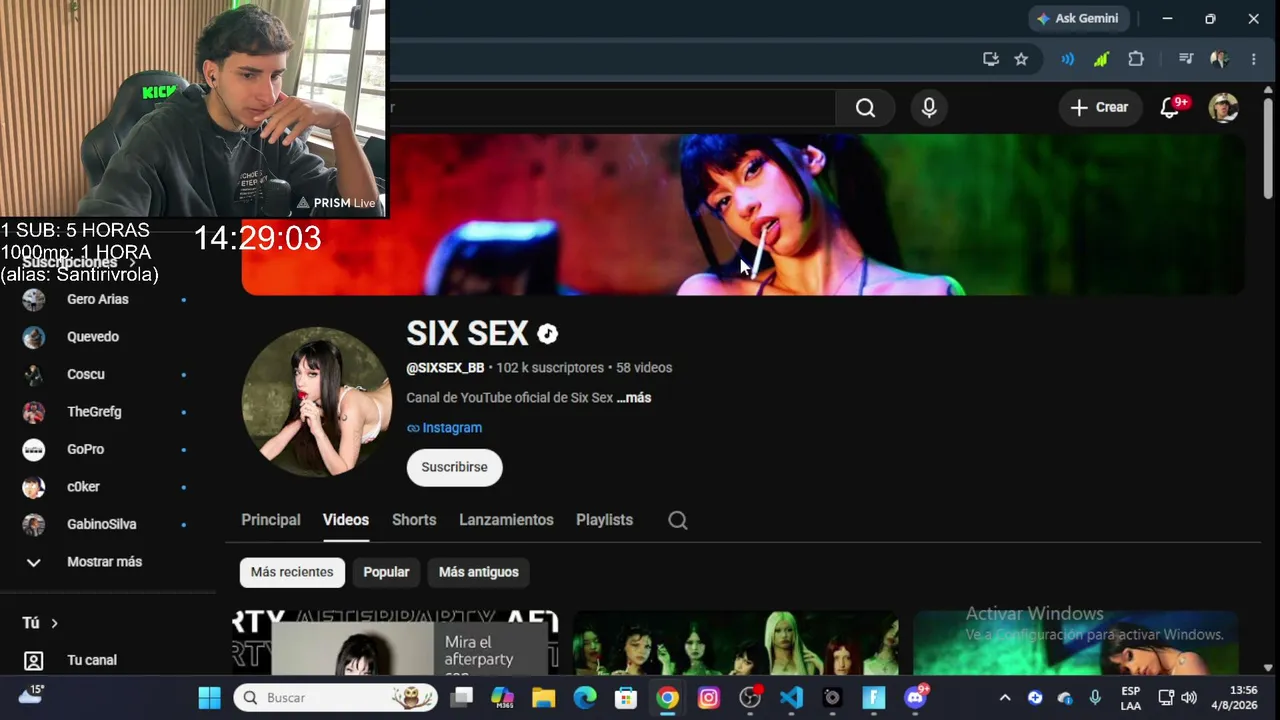This screenshot has width=1280, height=720.
Task: Open Microsoft Edge from taskbar
Action: [585, 697]
